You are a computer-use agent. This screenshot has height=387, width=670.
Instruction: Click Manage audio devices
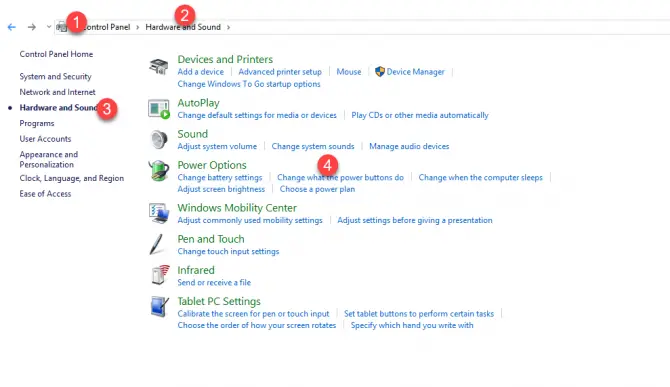pyautogui.click(x=409, y=147)
